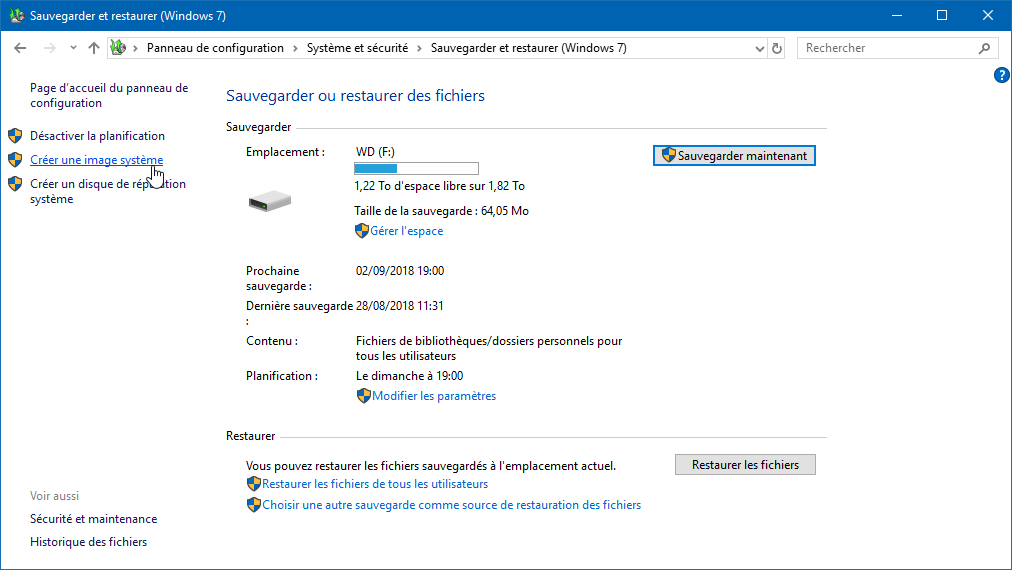Image resolution: width=1012 pixels, height=570 pixels.
Task: Click the forward navigation arrow
Action: tap(49, 48)
